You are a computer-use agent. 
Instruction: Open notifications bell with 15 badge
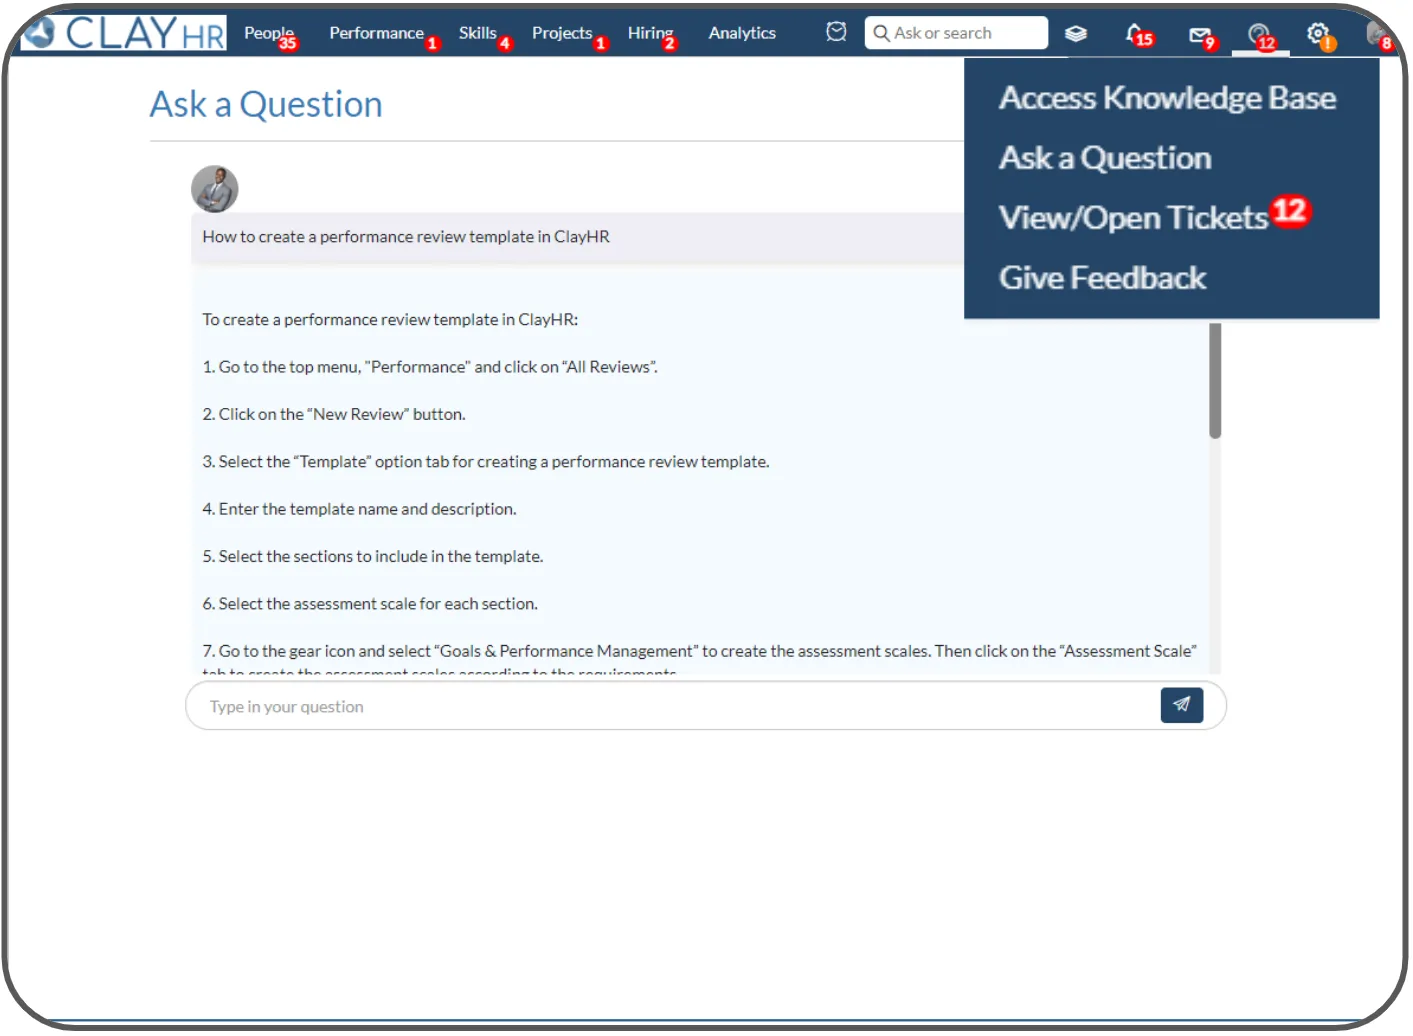(1138, 35)
